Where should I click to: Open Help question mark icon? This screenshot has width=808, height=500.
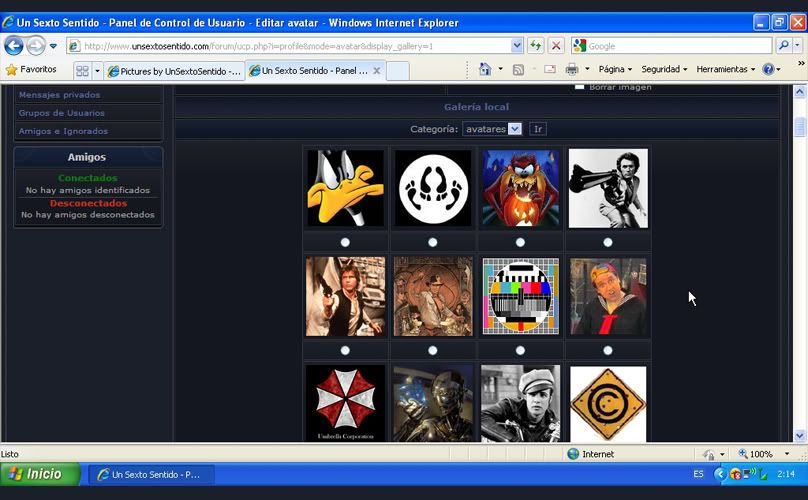click(x=768, y=69)
